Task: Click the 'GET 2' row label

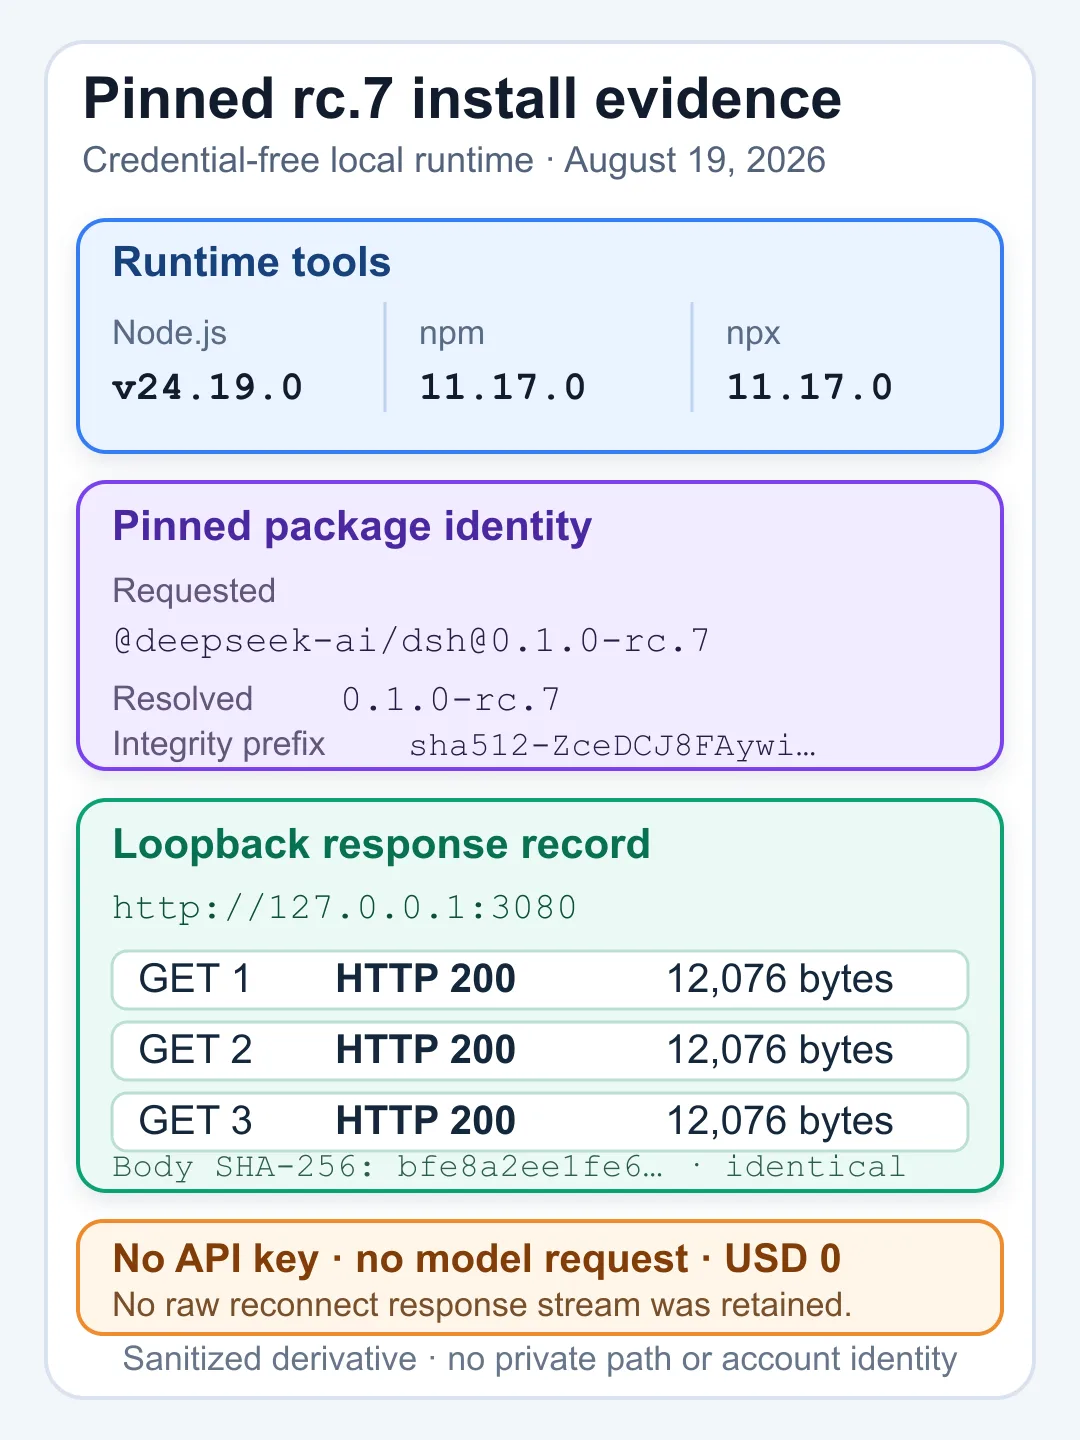Action: pos(196,1050)
